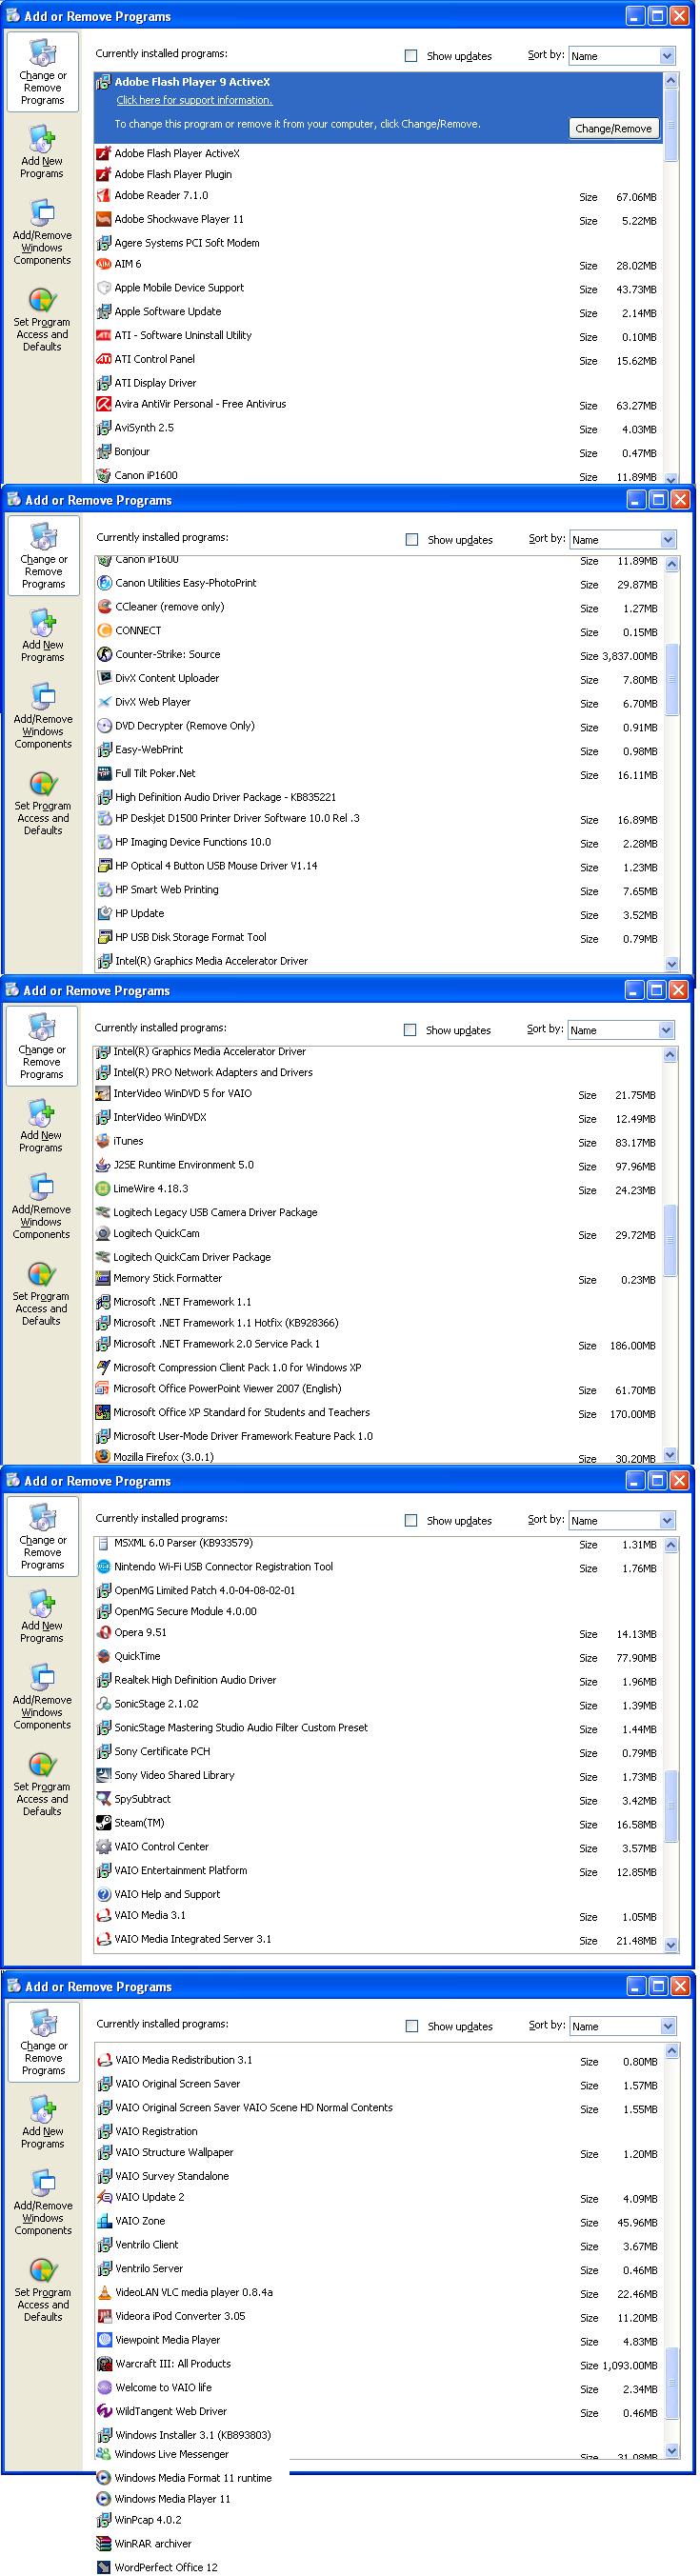Select 'ATI Control Panel' entry
Screen dimensions: 700x2576
[378, 360]
